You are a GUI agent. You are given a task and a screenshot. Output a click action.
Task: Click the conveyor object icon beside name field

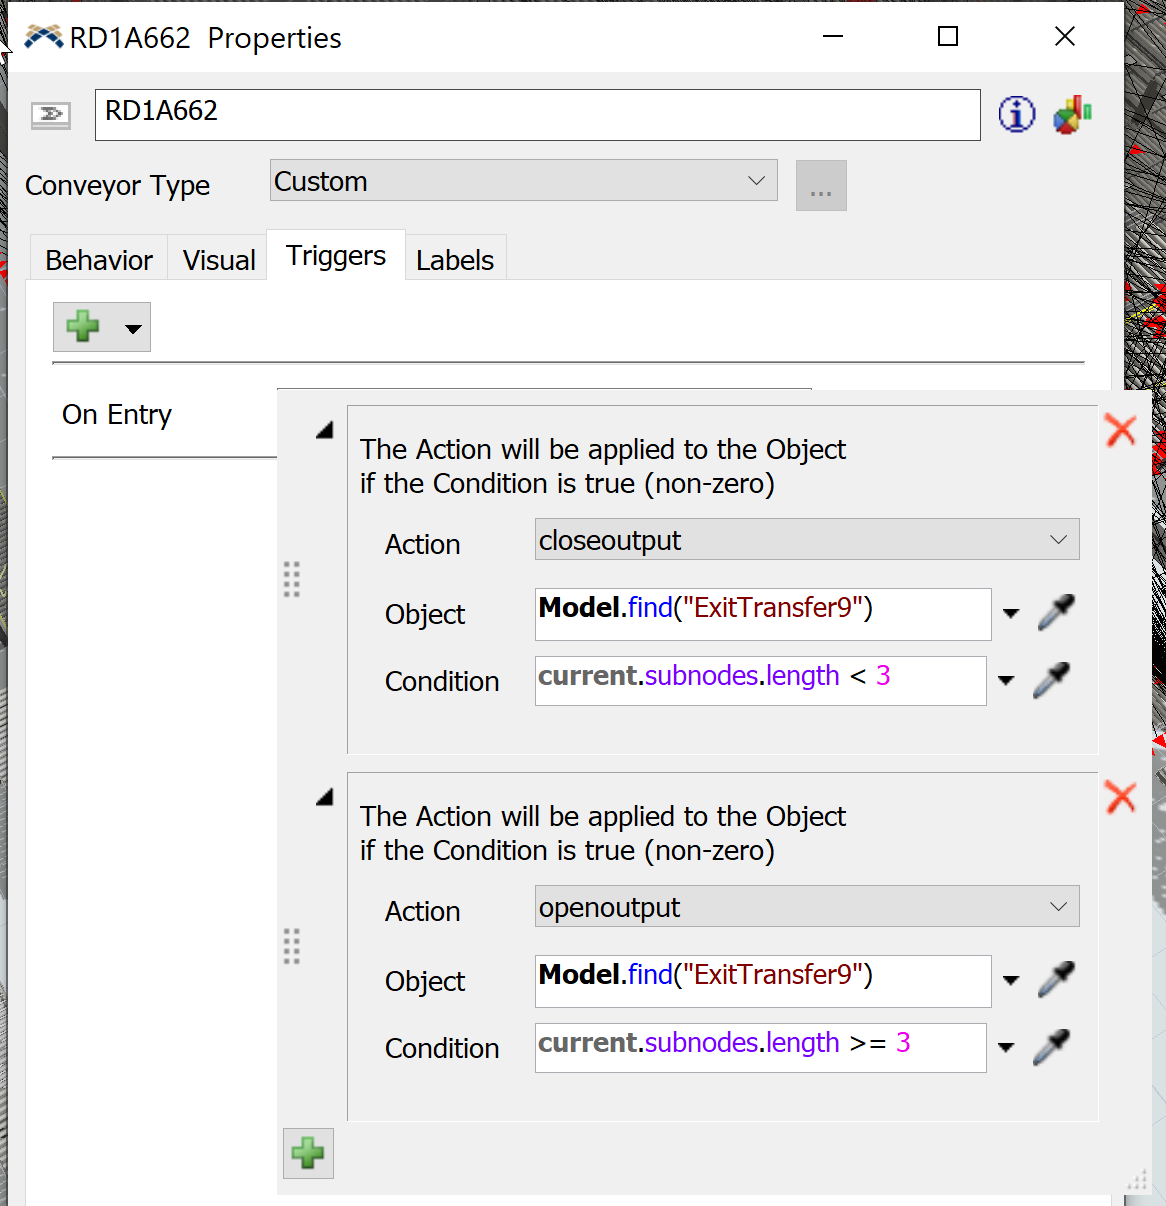[x=51, y=115]
